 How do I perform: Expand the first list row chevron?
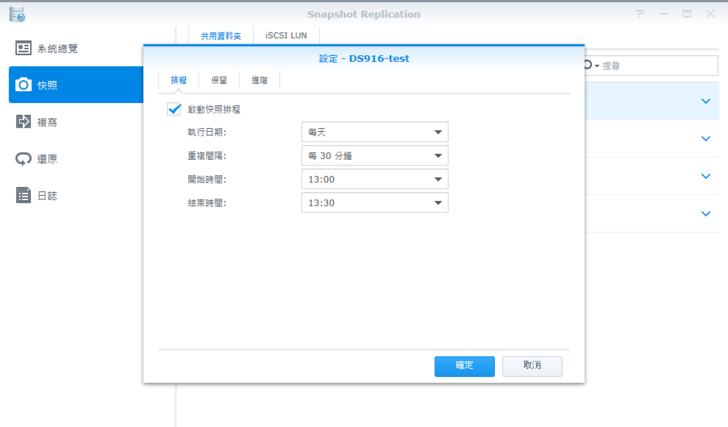point(706,101)
